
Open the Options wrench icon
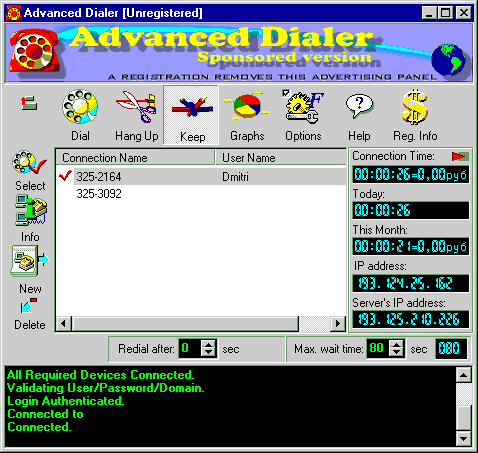[x=303, y=107]
